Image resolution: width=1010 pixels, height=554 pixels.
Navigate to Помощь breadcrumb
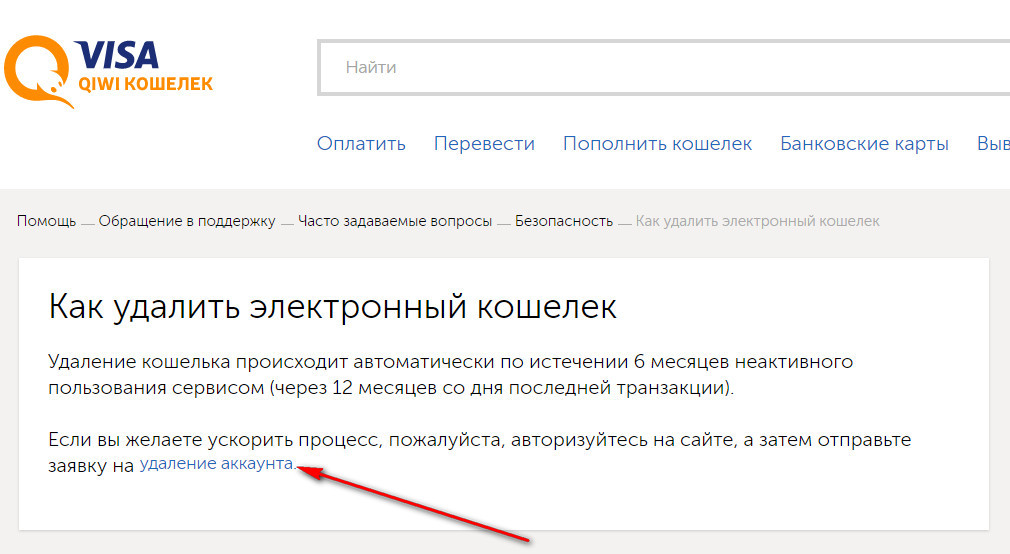coord(46,221)
